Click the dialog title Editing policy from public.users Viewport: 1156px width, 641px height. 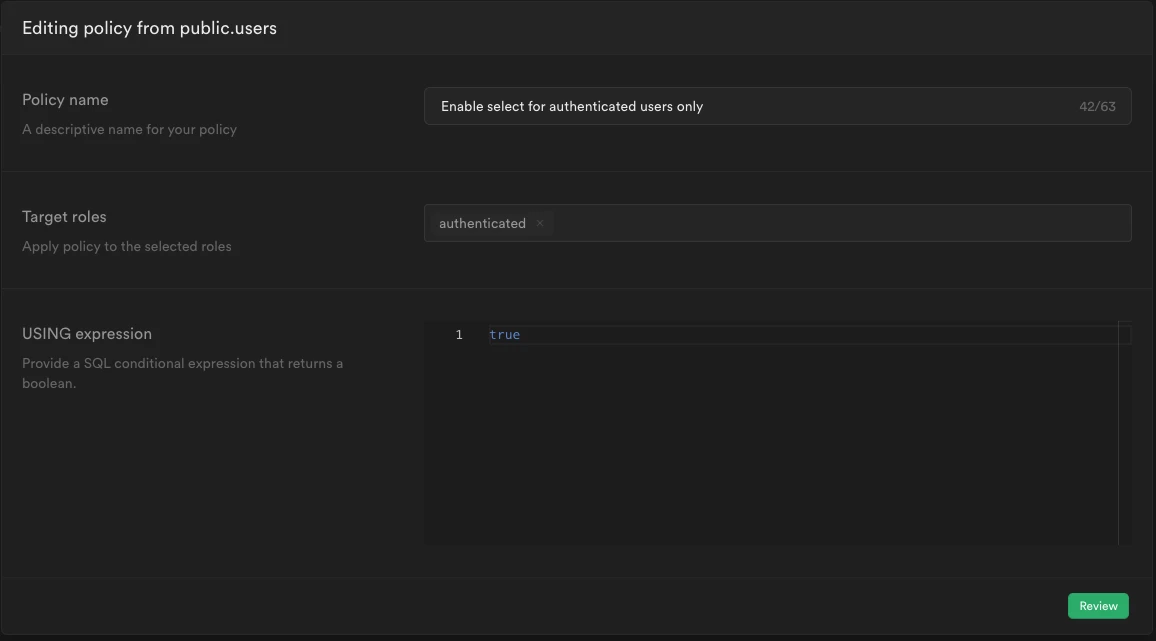coord(148,27)
